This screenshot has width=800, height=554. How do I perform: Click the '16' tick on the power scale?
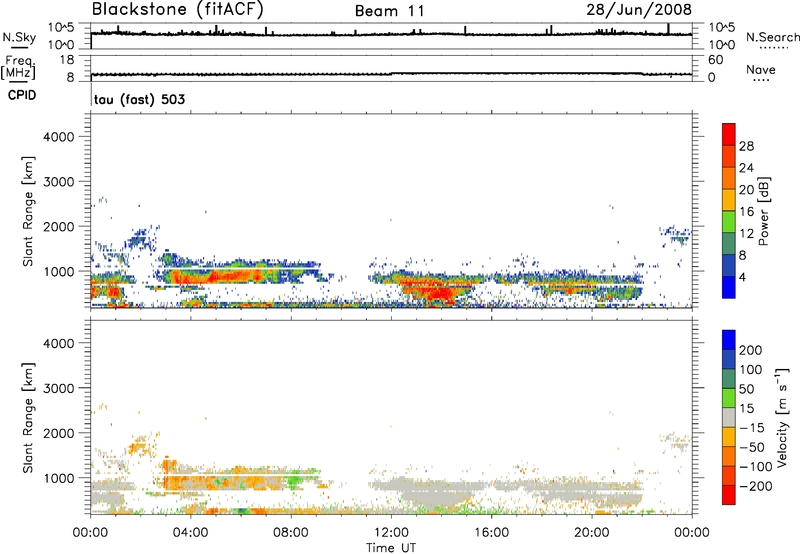[x=746, y=212]
